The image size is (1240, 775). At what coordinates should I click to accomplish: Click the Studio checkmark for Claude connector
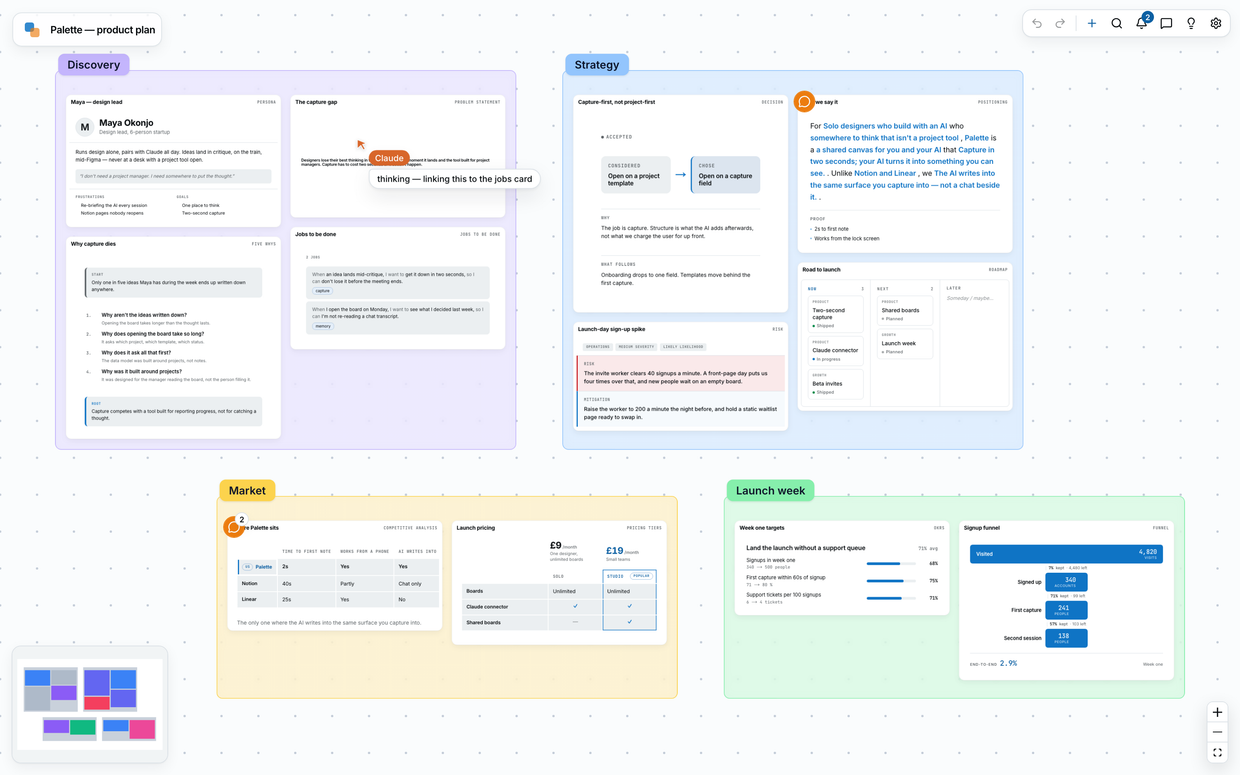pos(629,606)
